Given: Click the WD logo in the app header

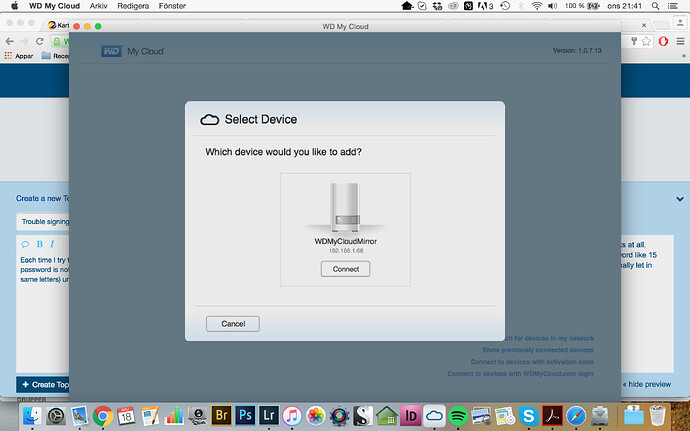Looking at the screenshot, I should 111,52.
